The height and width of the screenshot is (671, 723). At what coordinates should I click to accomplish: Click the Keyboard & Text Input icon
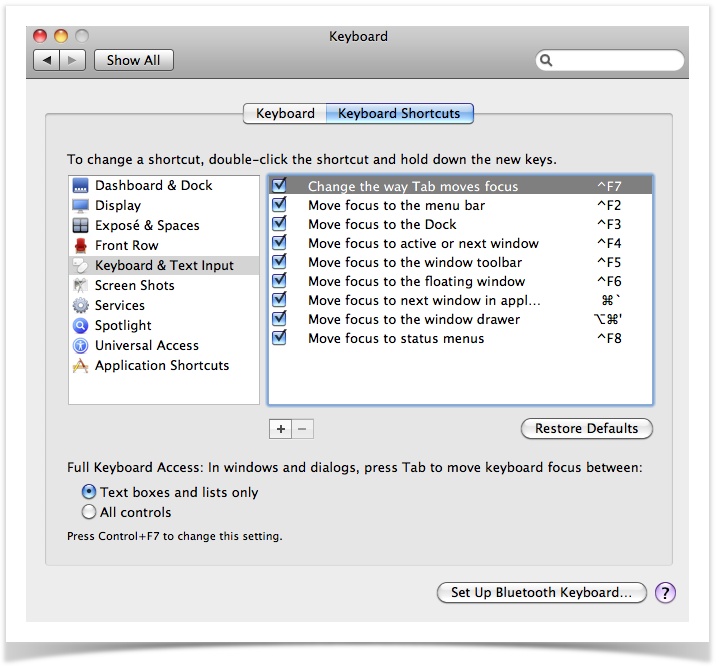pos(80,266)
